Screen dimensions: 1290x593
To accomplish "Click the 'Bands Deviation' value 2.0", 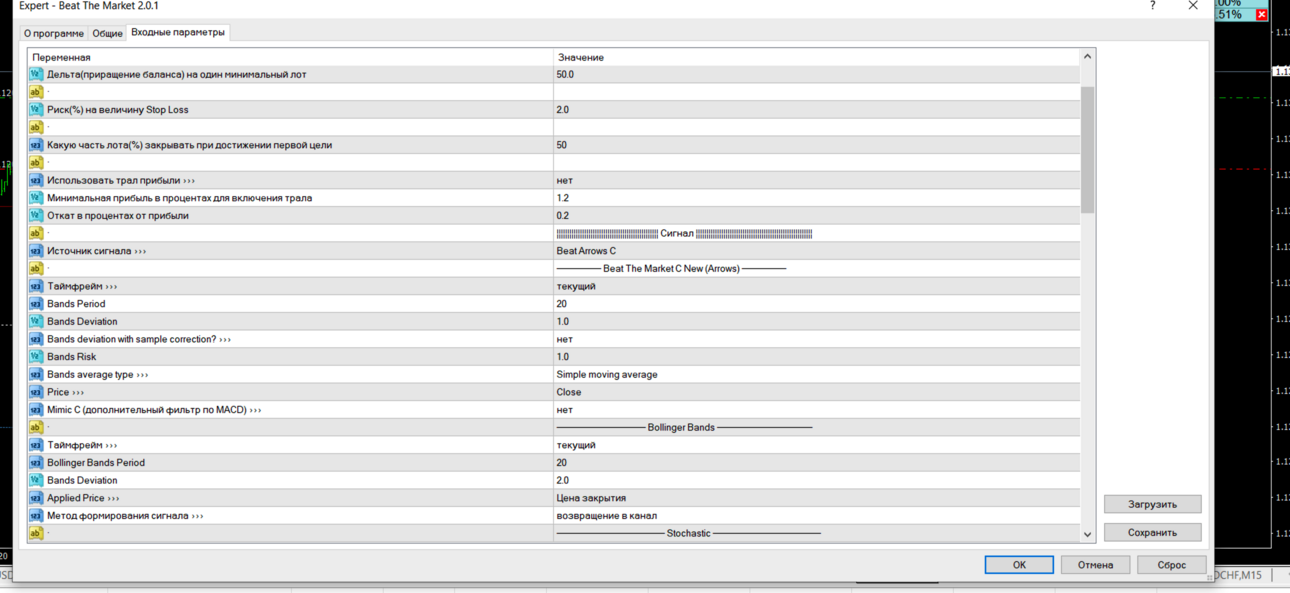I will 817,480.
